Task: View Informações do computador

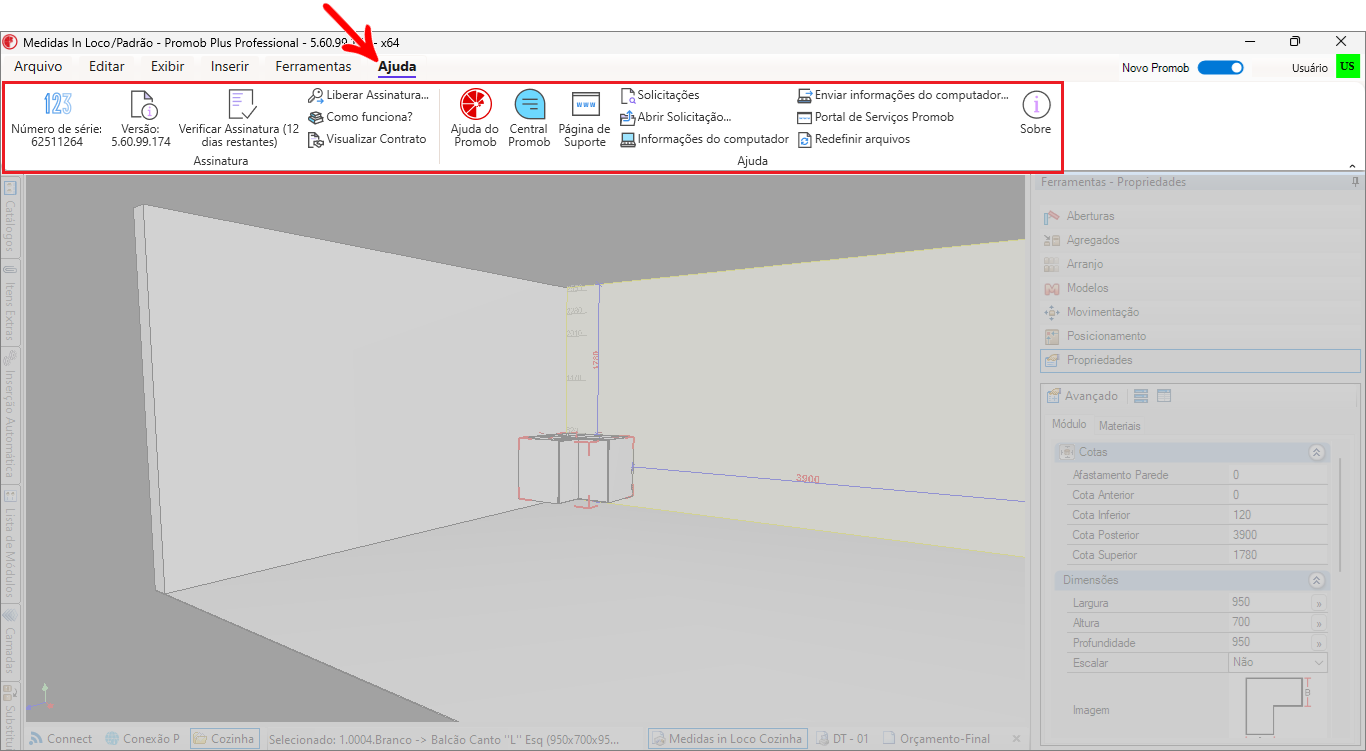Action: [705, 139]
